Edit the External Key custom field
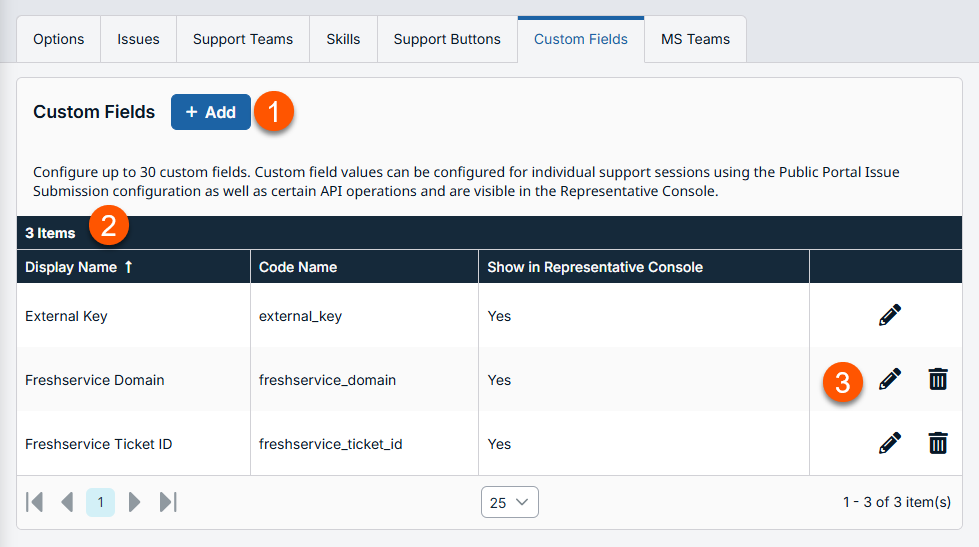The width and height of the screenshot is (979, 547). tap(889, 316)
